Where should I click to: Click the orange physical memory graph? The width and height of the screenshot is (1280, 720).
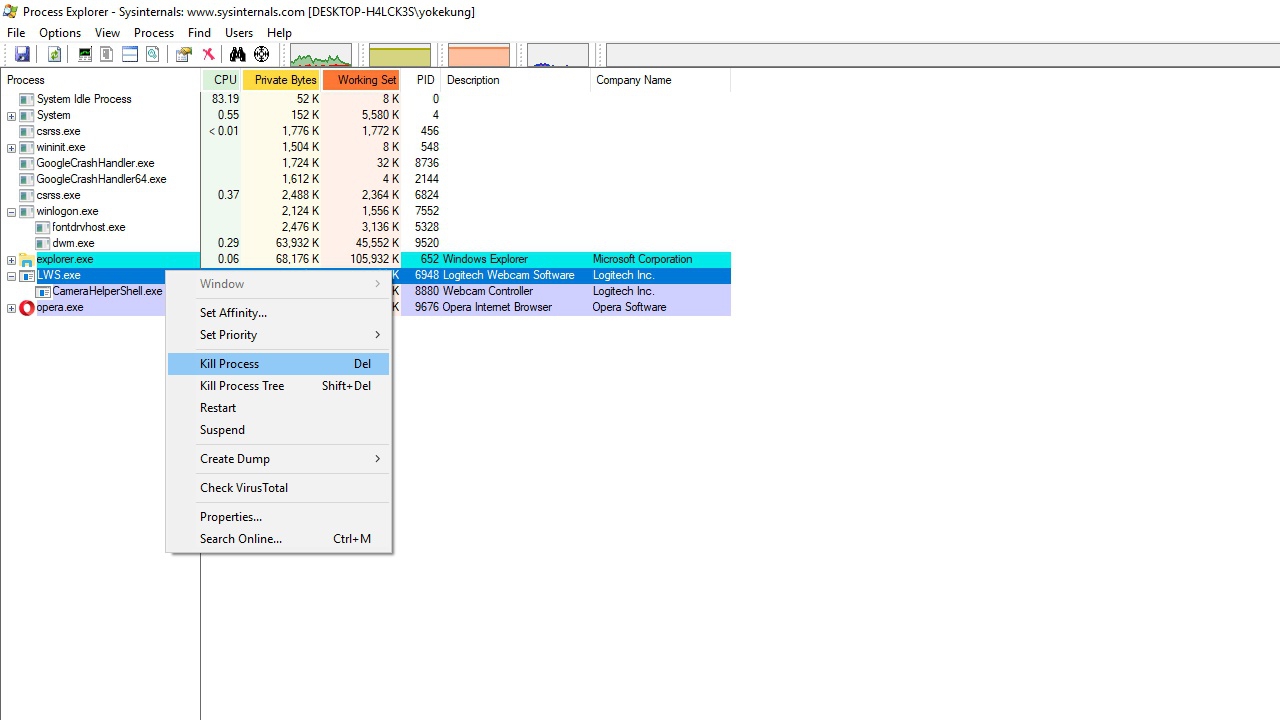tap(479, 56)
